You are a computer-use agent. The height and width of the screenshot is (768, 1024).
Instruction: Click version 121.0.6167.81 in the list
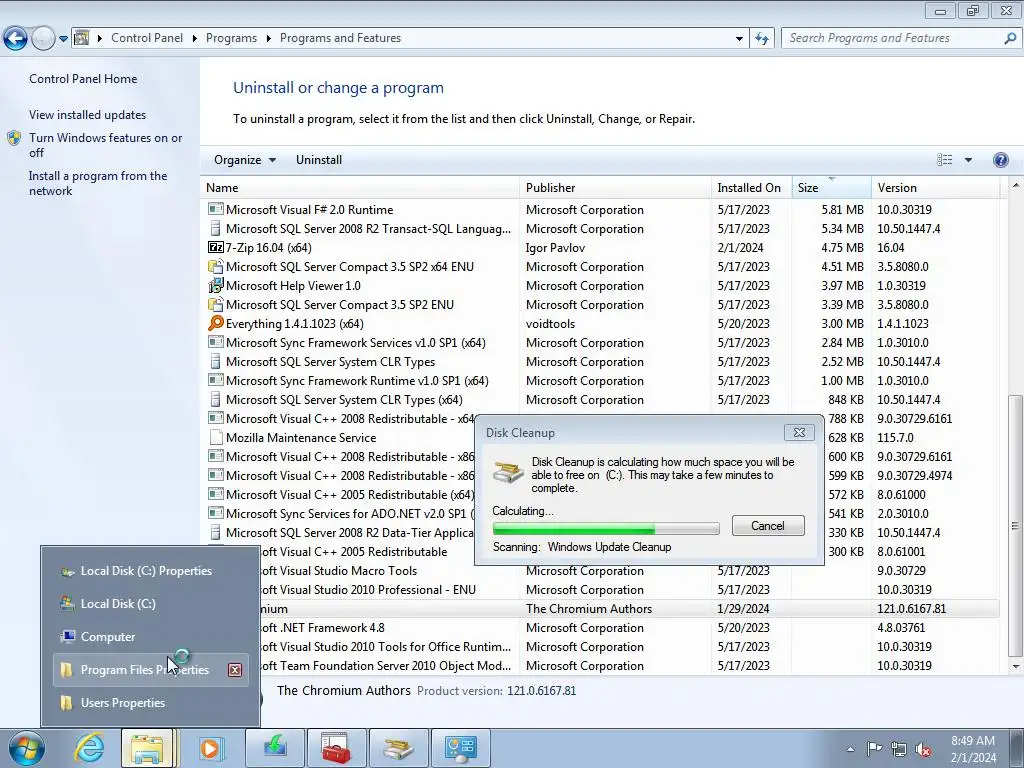coord(912,609)
